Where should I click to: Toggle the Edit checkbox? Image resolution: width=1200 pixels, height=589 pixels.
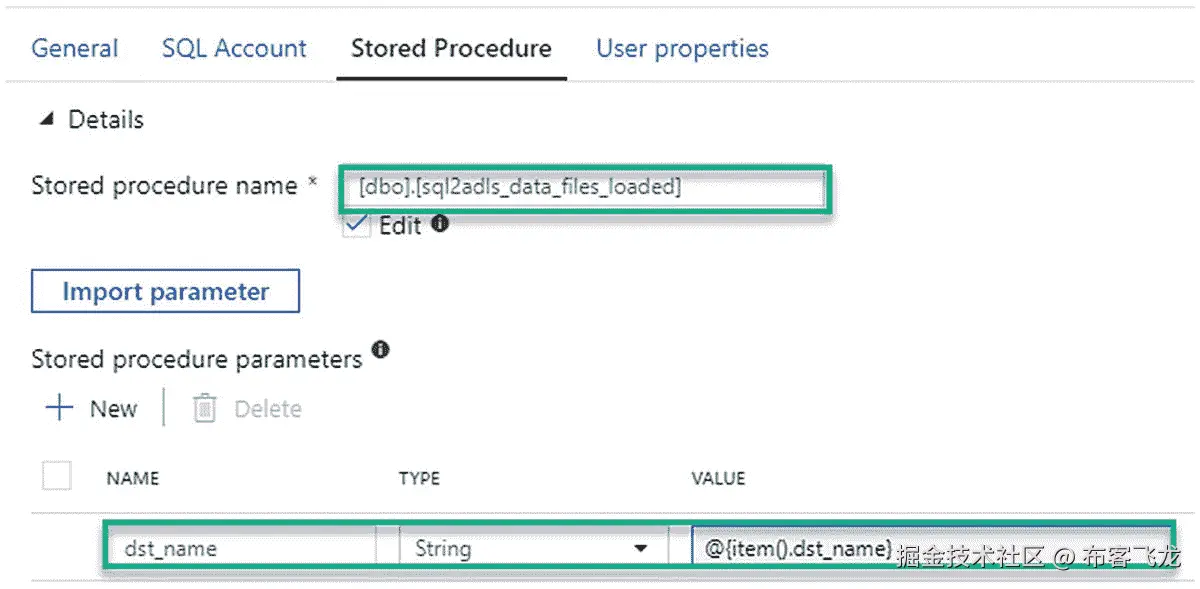356,224
